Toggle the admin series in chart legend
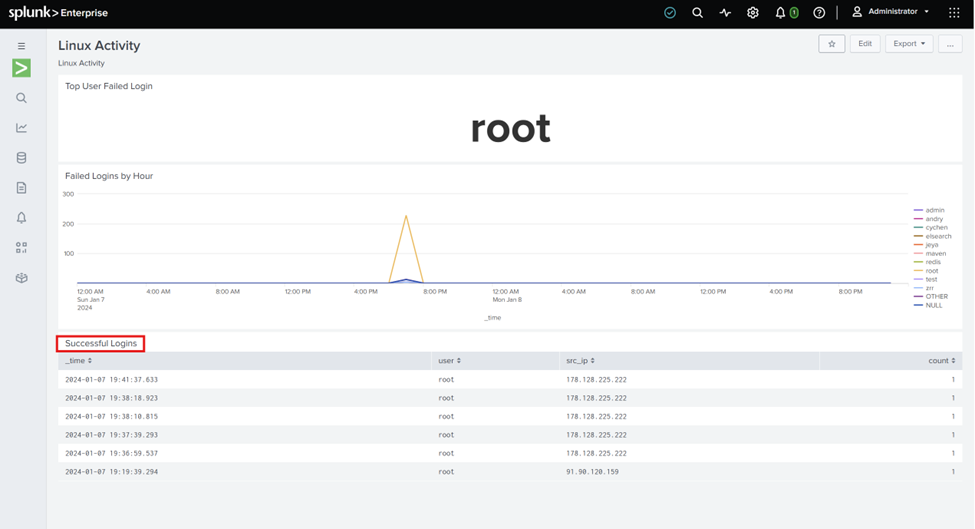975x529 pixels. (x=929, y=210)
